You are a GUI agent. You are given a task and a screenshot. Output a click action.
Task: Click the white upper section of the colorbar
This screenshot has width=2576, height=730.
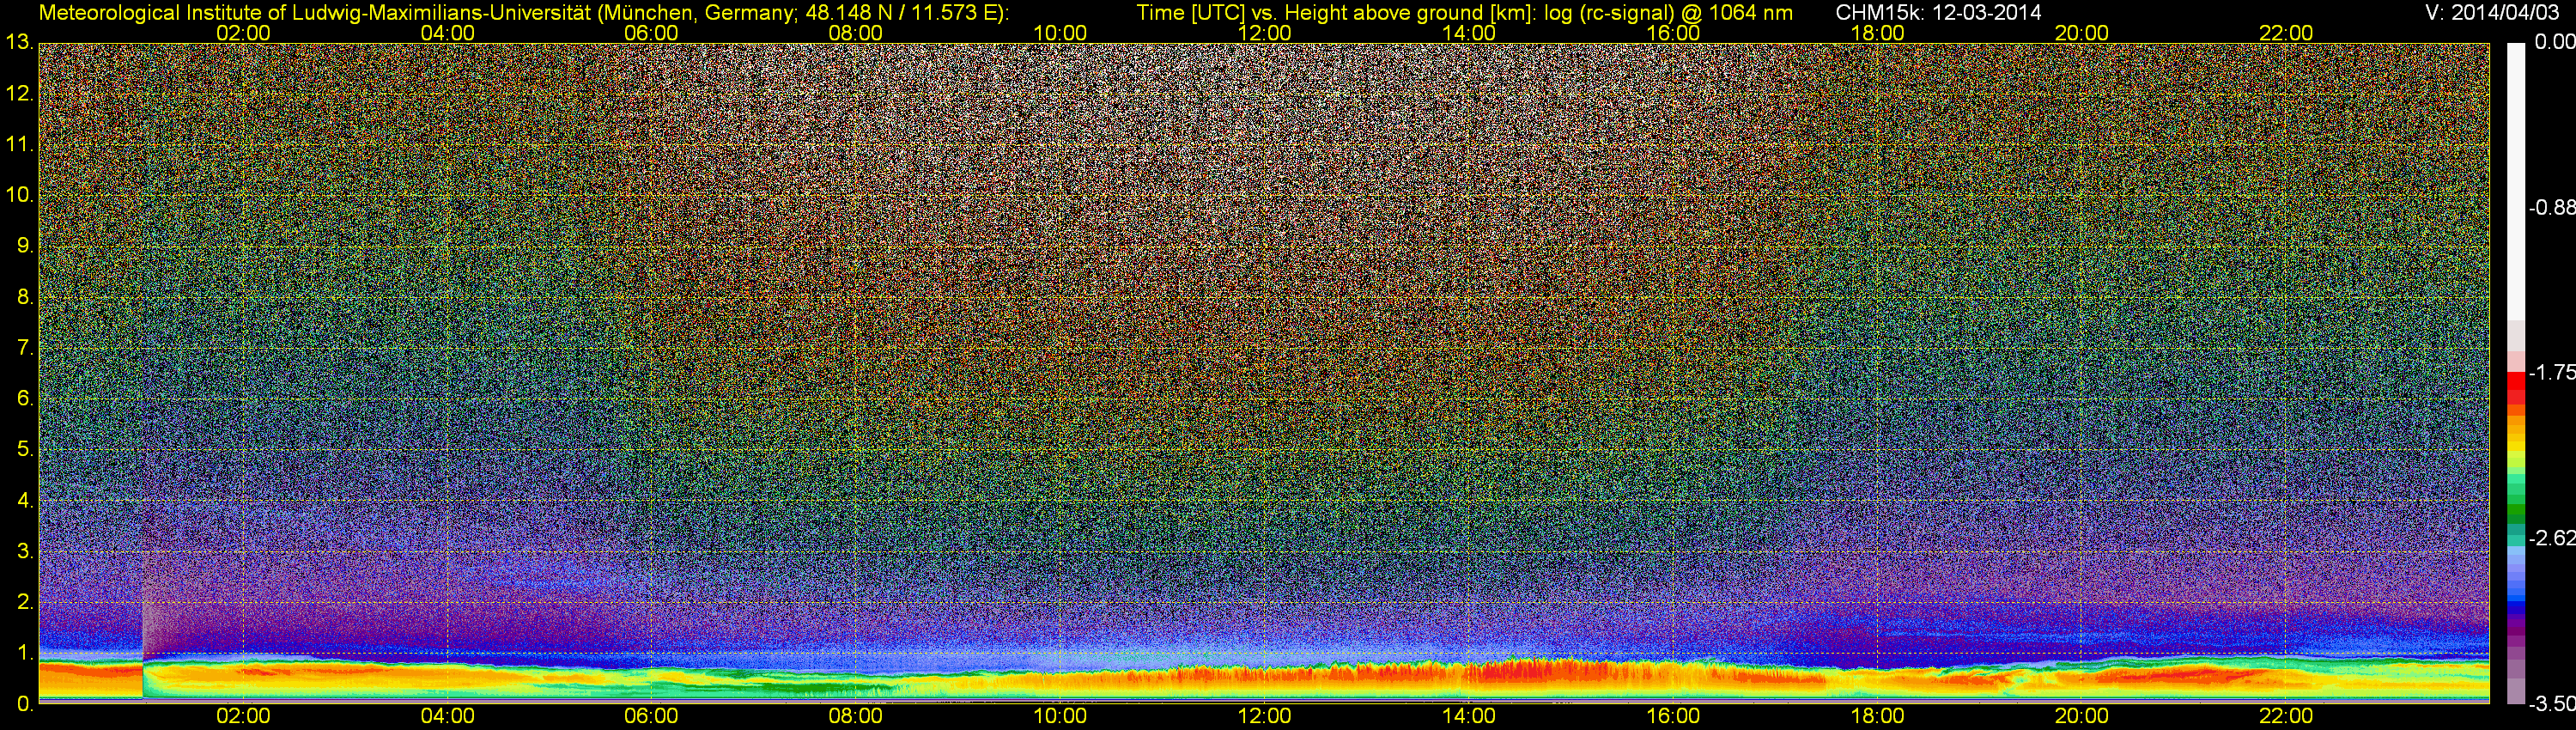click(2516, 180)
